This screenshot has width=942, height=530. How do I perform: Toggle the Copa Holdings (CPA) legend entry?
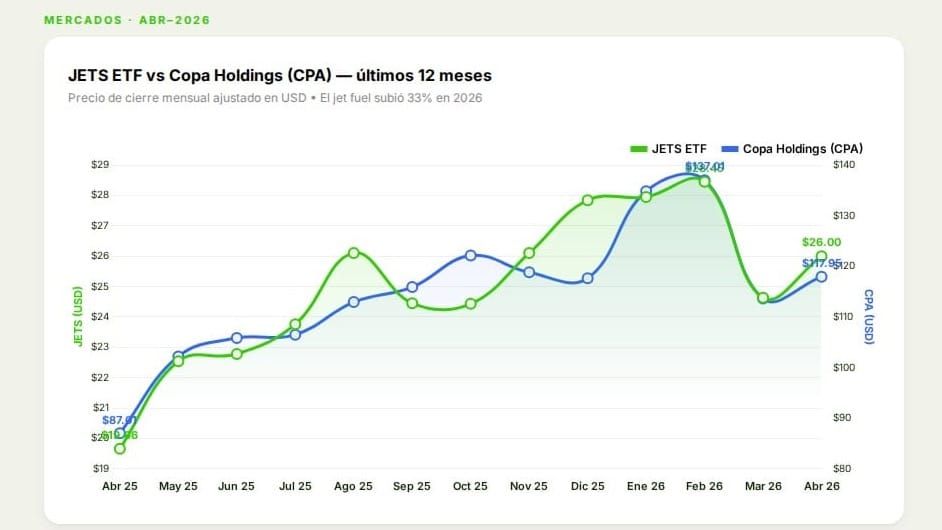(x=792, y=149)
